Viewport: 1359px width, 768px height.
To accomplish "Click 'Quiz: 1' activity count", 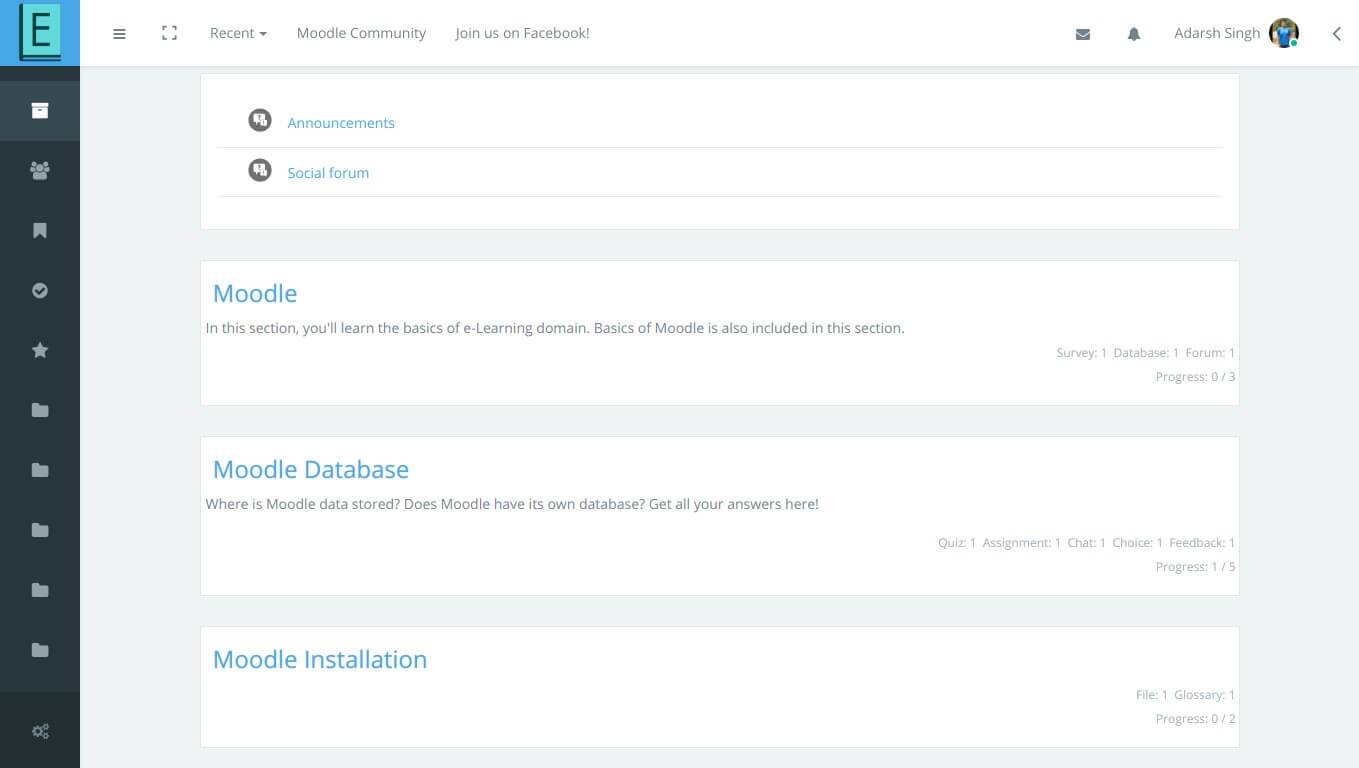I will pyautogui.click(x=957, y=543).
